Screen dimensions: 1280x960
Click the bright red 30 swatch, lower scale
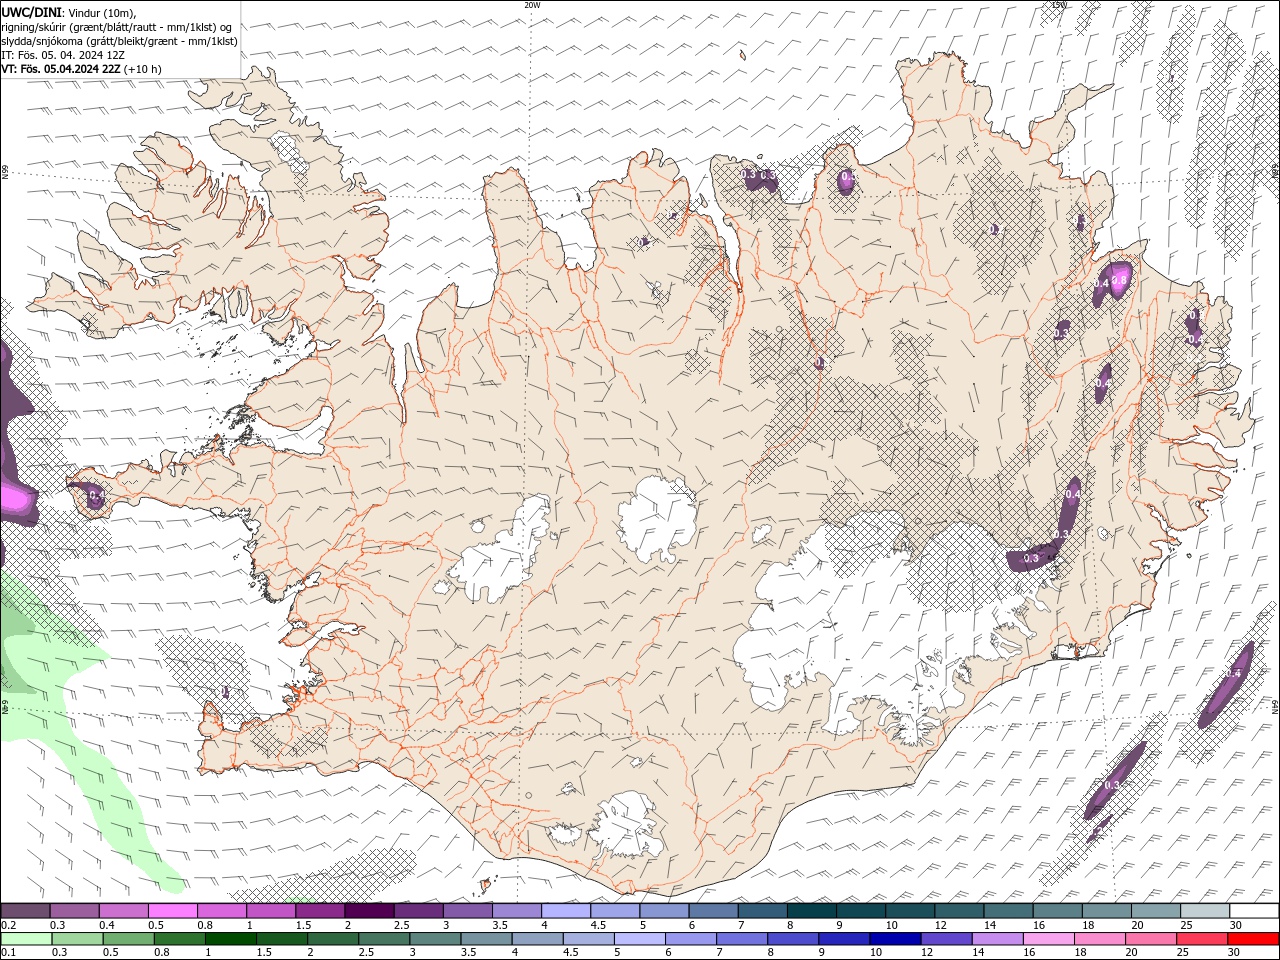[x=1252, y=939]
